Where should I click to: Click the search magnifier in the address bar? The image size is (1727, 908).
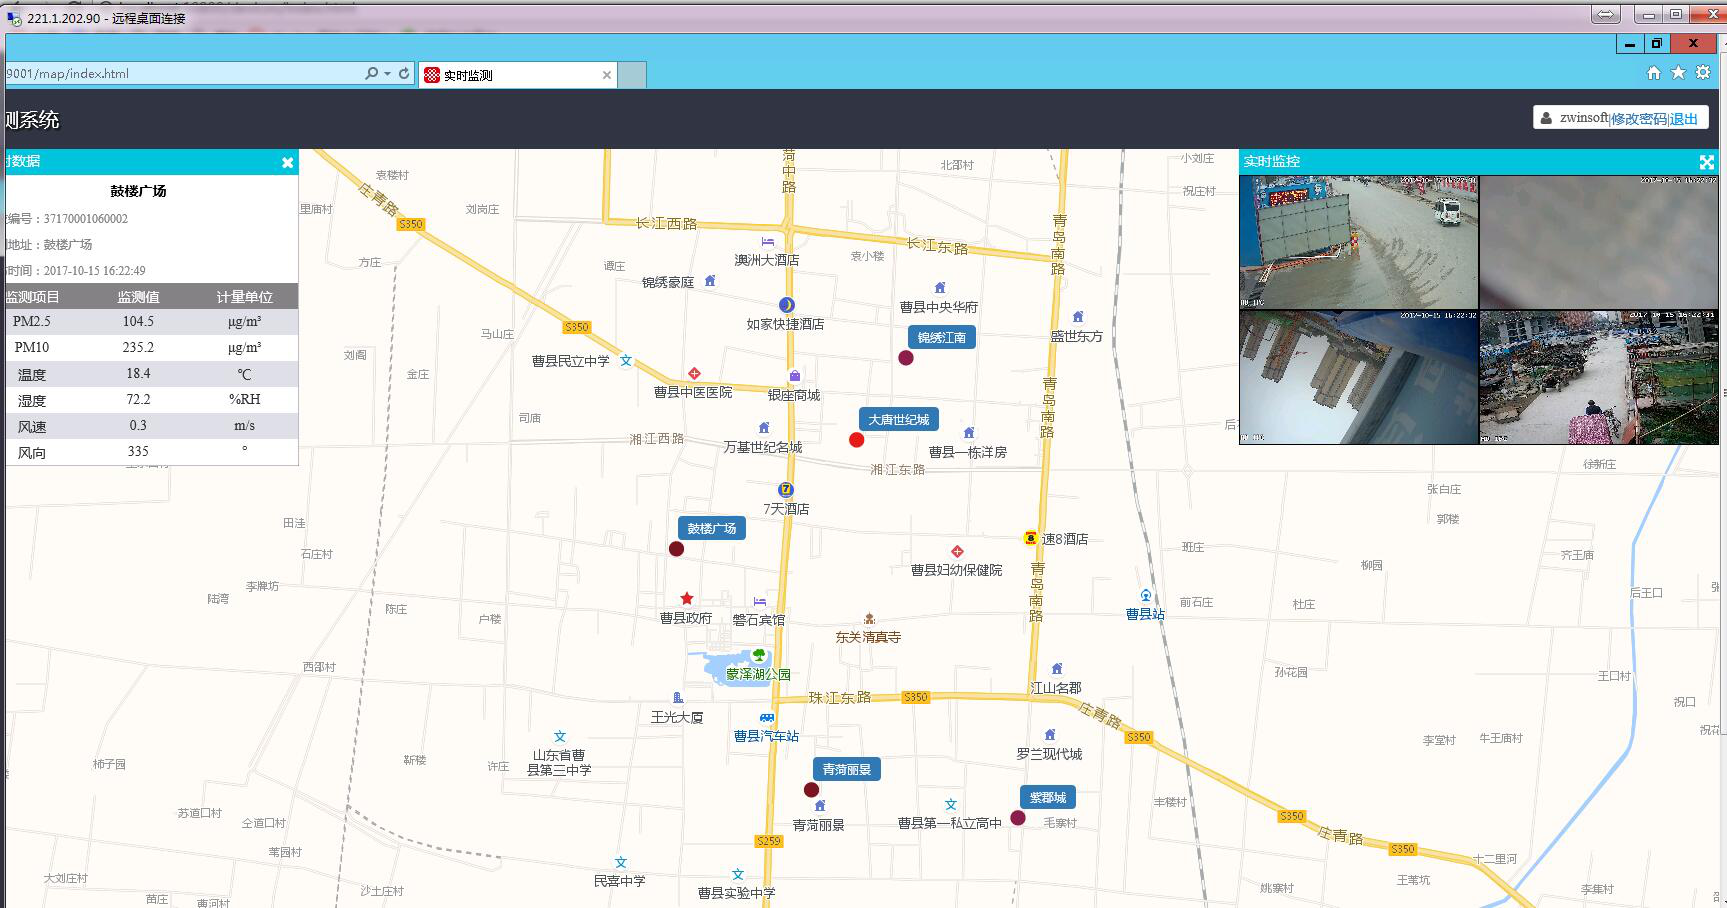(x=371, y=73)
